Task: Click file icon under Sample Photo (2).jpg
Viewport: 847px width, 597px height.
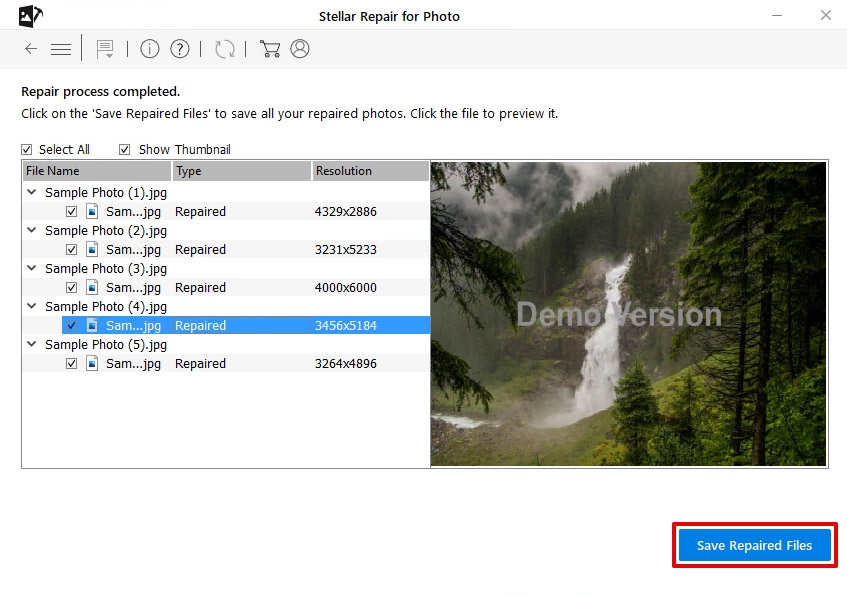Action: [92, 249]
